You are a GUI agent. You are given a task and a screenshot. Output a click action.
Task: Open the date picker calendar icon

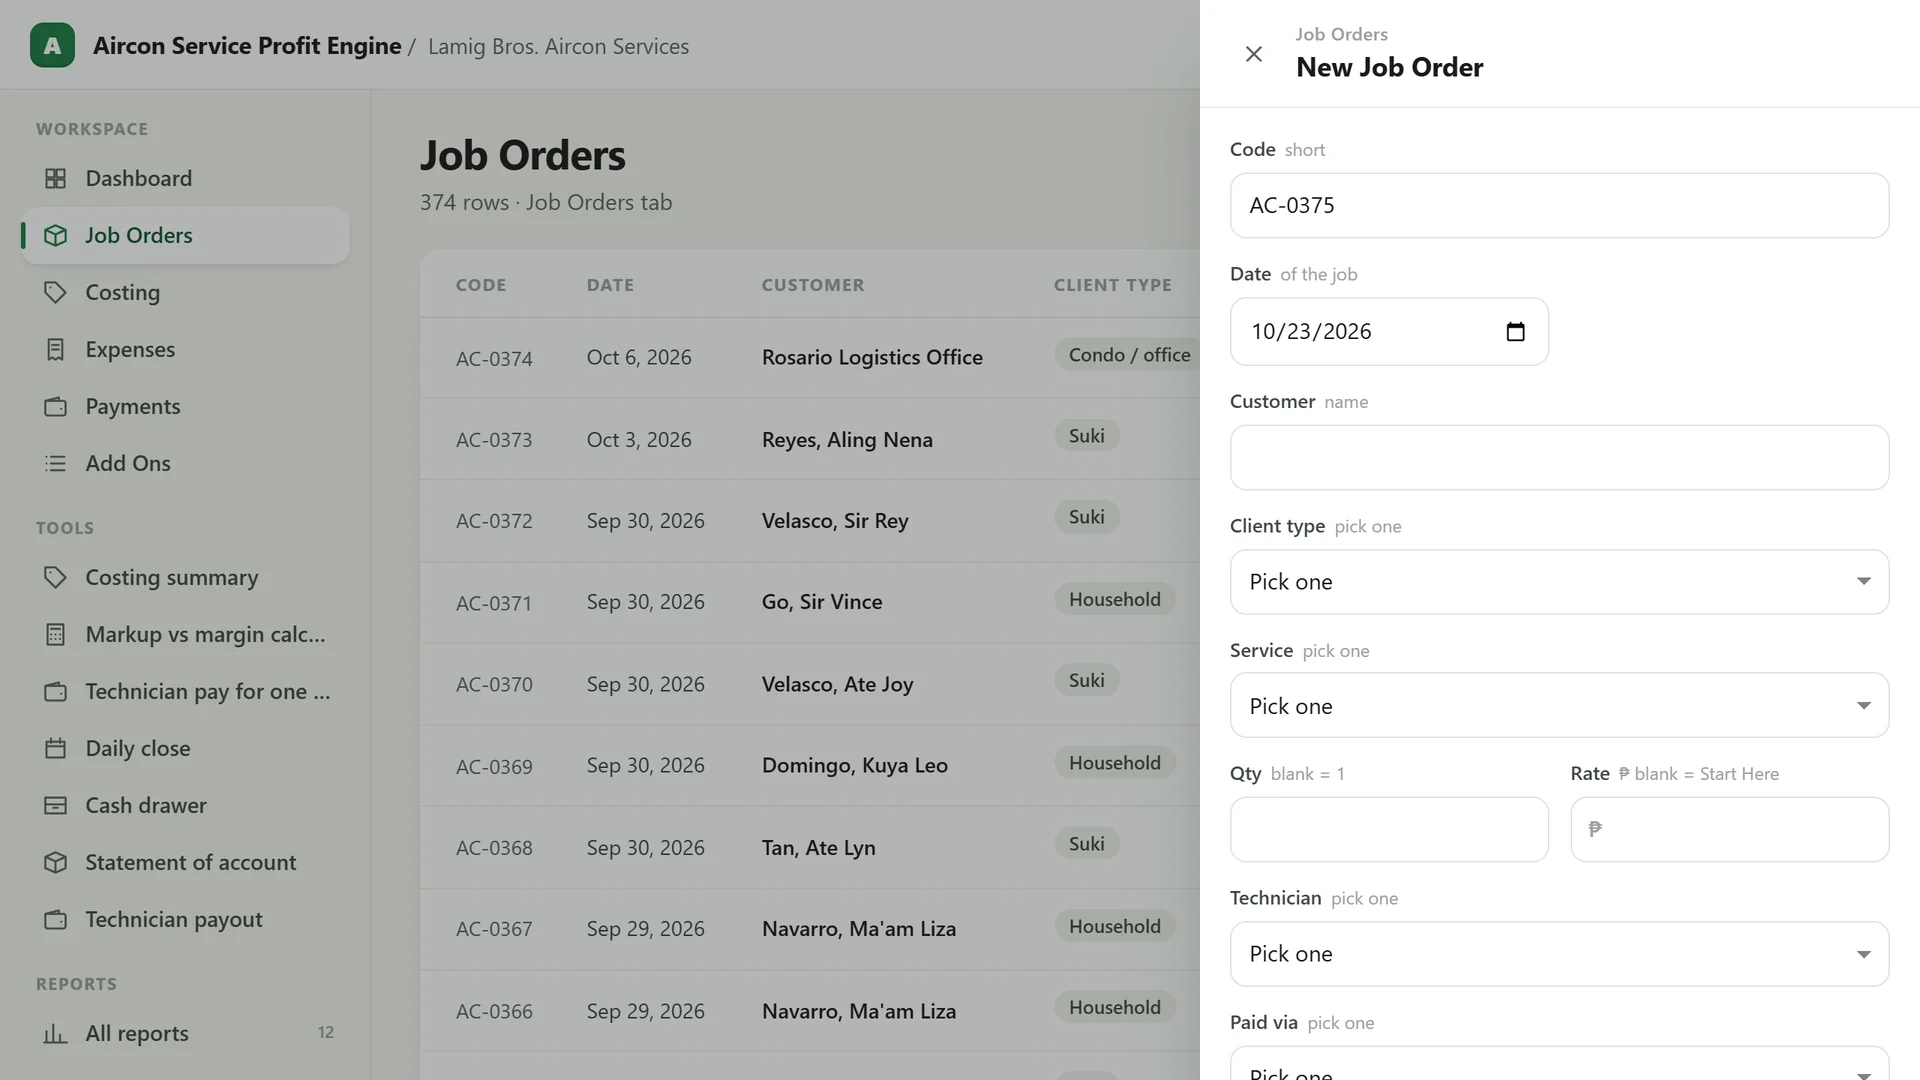1515,331
